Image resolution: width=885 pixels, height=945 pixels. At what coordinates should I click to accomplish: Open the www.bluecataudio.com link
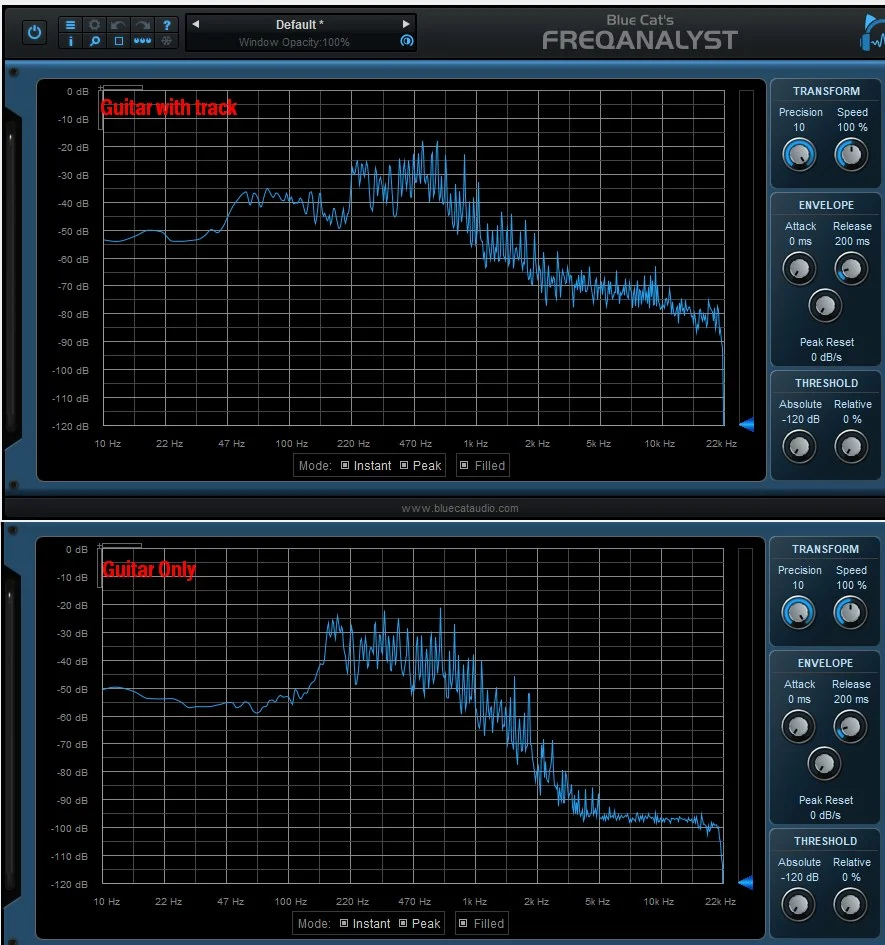[x=460, y=508]
